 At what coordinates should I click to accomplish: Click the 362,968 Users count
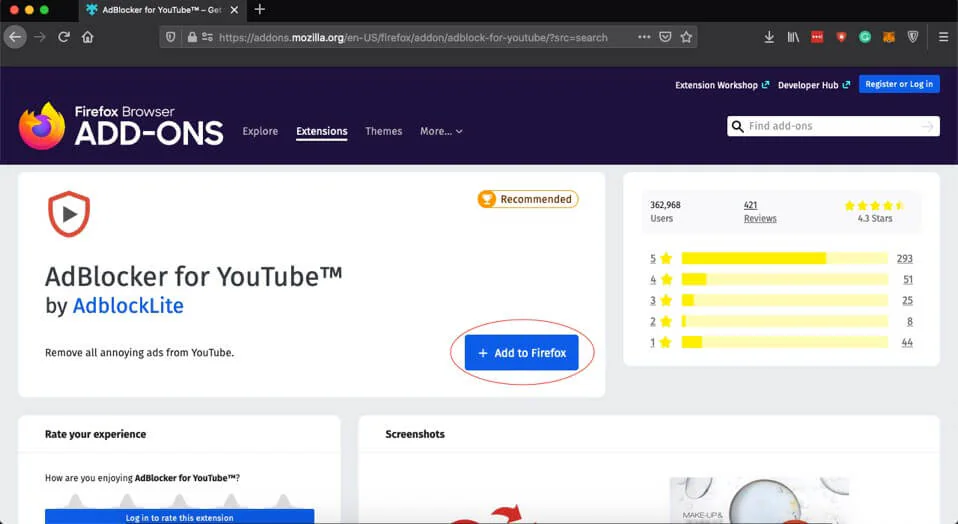[665, 212]
